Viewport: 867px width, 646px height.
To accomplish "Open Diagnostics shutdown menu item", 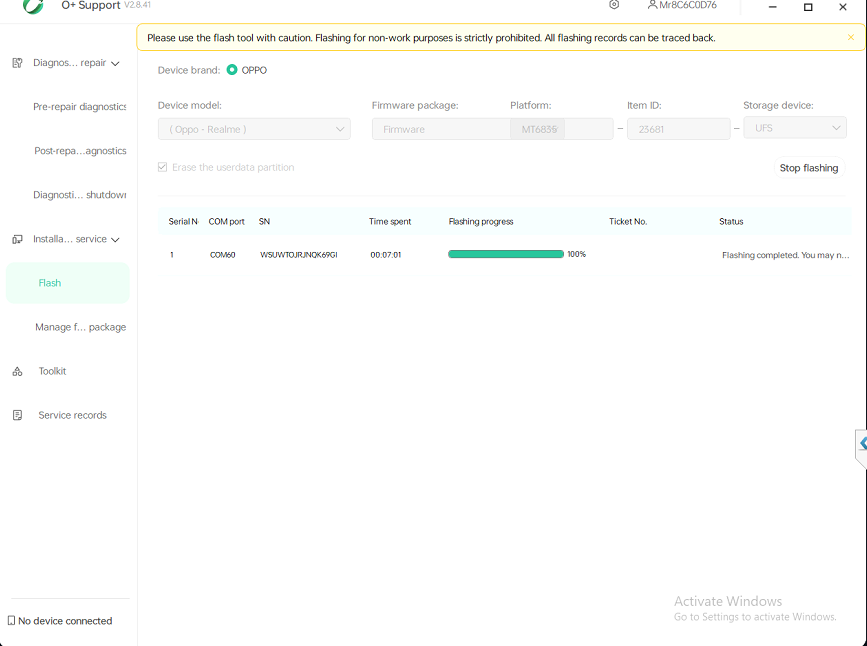I will click(x=80, y=195).
